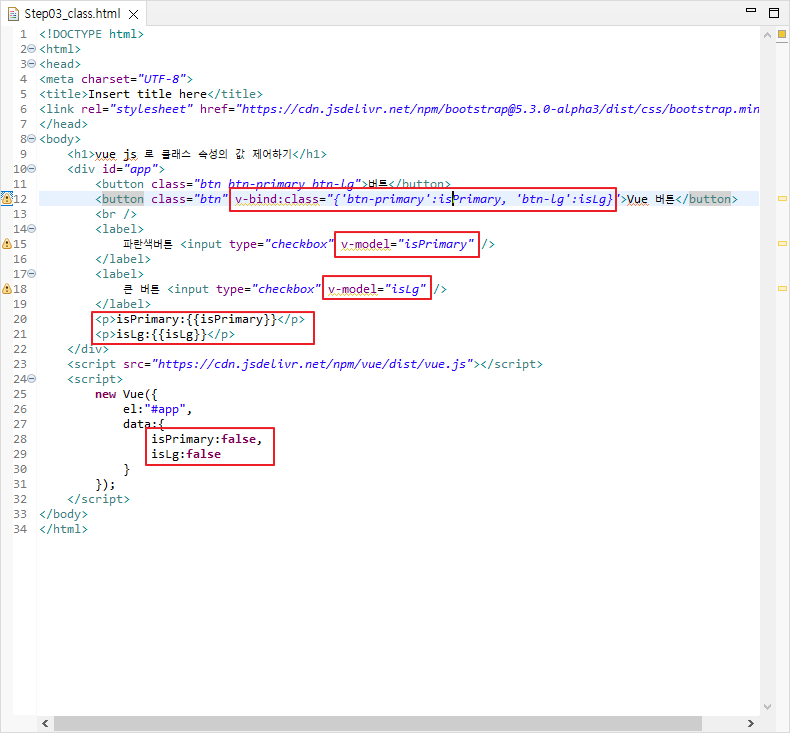790x733 pixels.
Task: Click the h1 heading text on line 9
Action: [193, 154]
